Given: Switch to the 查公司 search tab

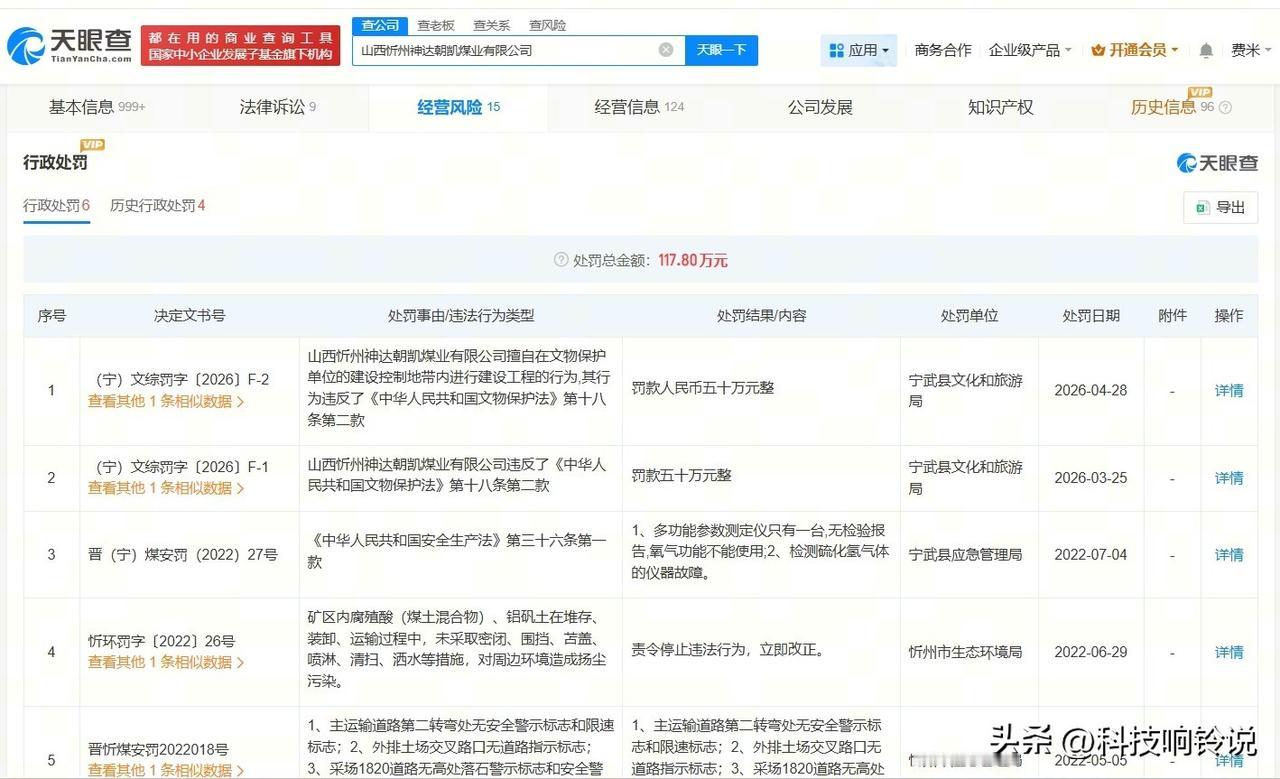Looking at the screenshot, I should point(380,25).
